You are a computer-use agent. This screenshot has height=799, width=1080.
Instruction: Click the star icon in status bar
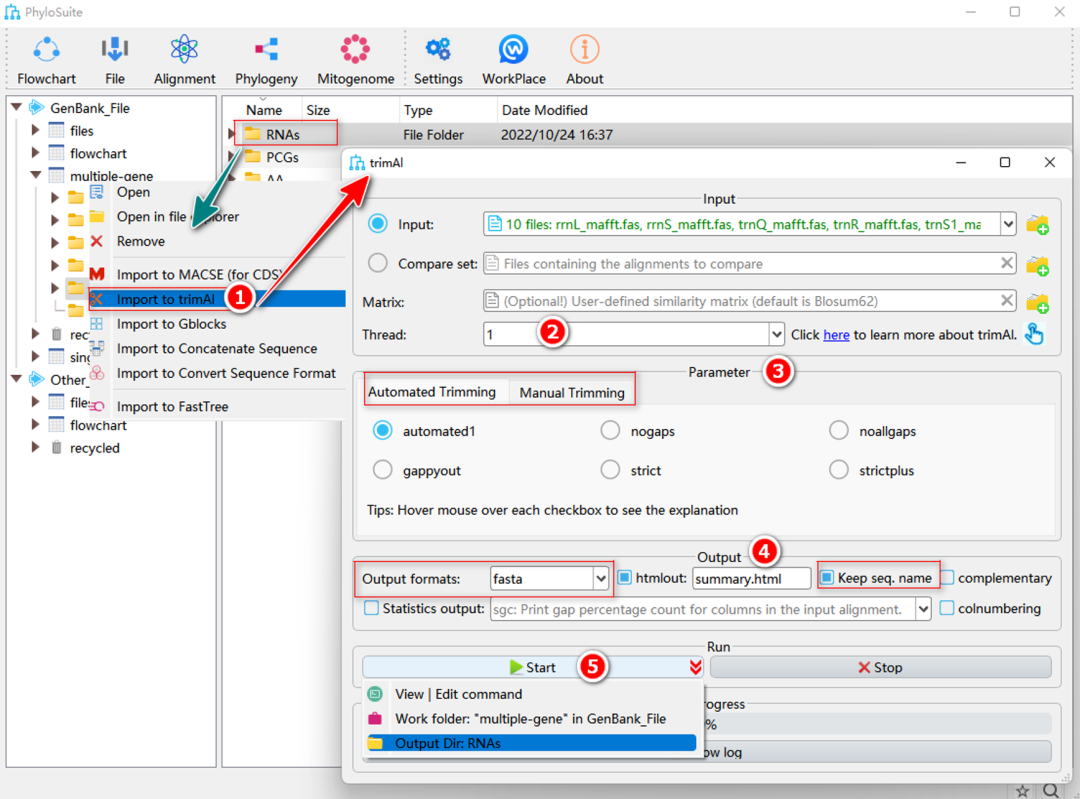coord(1023,791)
